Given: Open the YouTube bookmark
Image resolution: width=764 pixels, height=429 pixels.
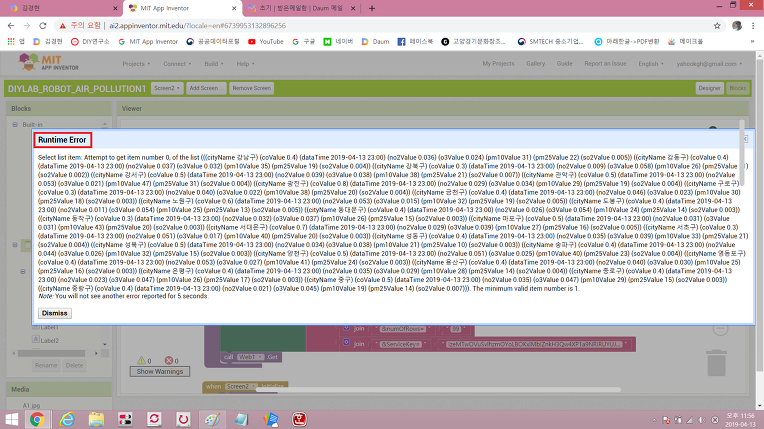Looking at the screenshot, I should 266,42.
